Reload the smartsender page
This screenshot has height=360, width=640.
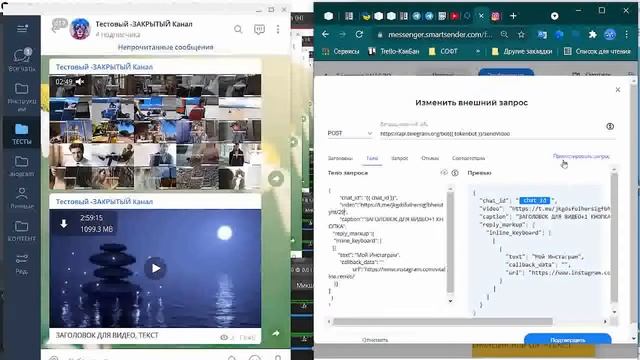point(359,35)
